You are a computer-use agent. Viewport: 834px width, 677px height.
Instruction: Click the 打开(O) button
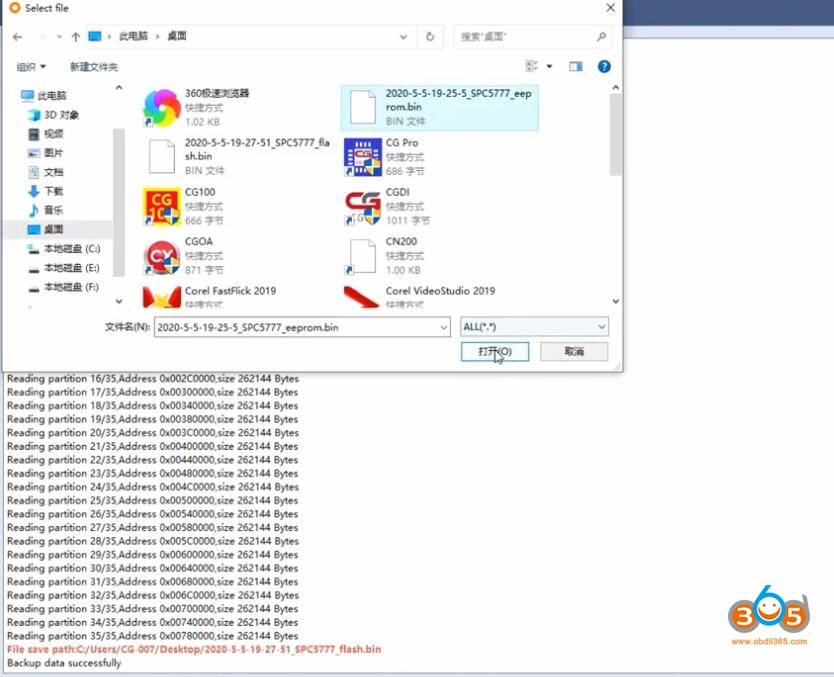tap(495, 352)
